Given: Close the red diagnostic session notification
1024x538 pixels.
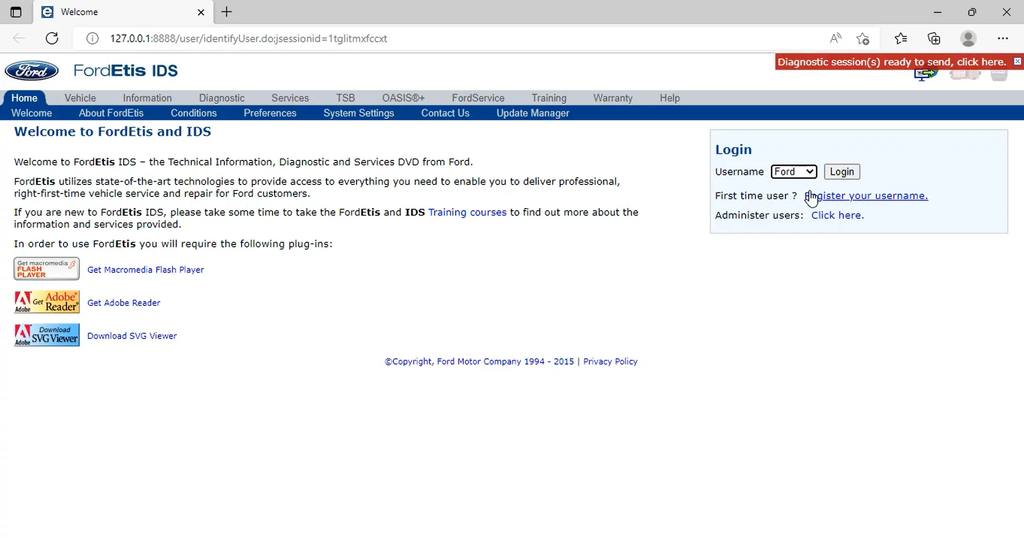Looking at the screenshot, I should (1017, 62).
